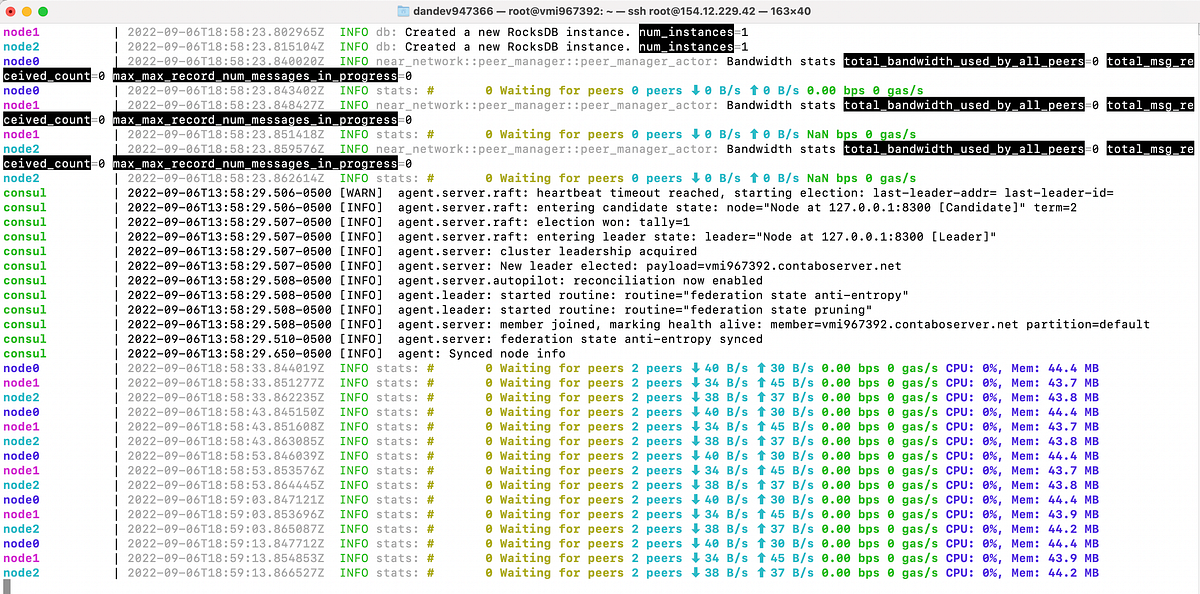Screen dimensions: 1200x594
Task: Click 'node2' label on the 18:58:43.863085Z row
Action: (x=21, y=441)
